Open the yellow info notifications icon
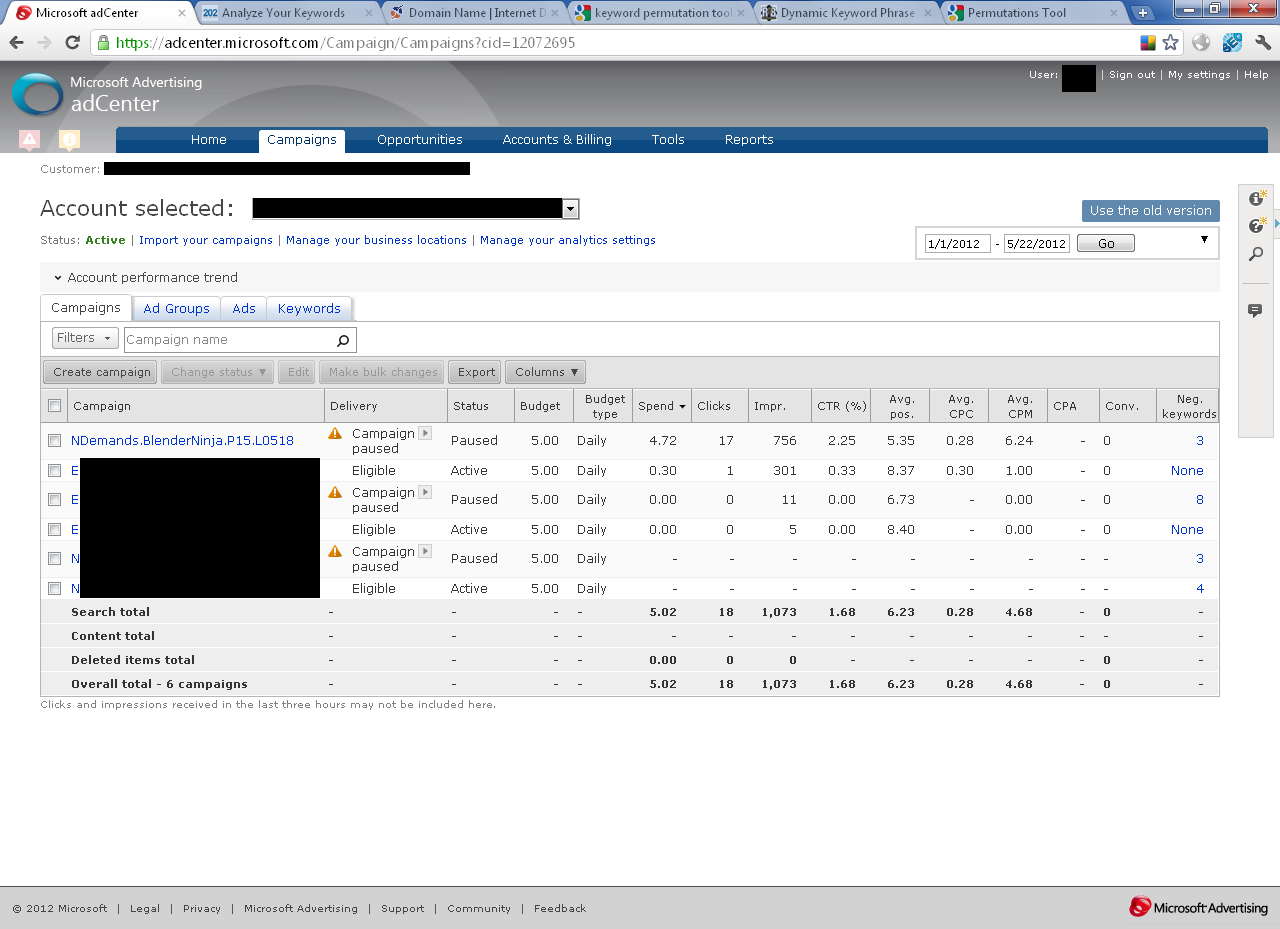This screenshot has height=929, width=1280. (x=69, y=140)
